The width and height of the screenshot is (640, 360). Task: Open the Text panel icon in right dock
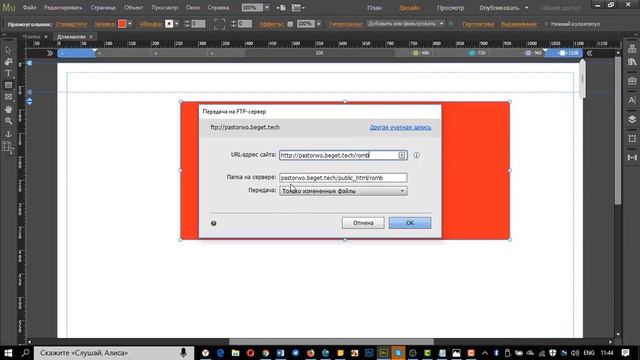pyautogui.click(x=632, y=100)
